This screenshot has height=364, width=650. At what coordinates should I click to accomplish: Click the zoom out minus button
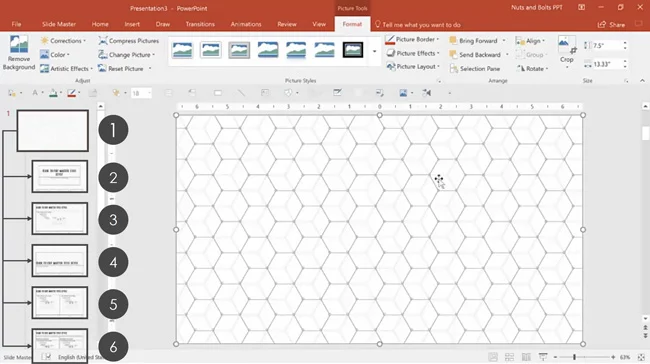(555, 357)
